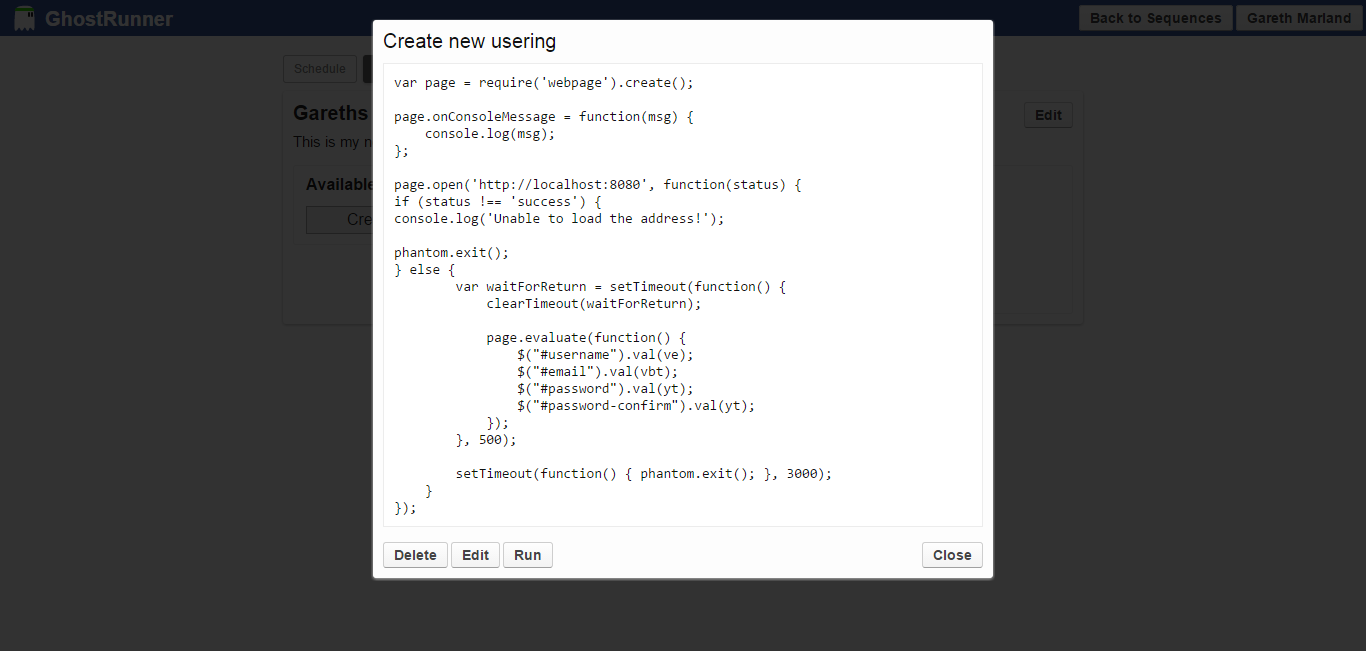Image resolution: width=1366 pixels, height=651 pixels.
Task: Click the 'setTimeout(function() { phantom.exit(); }, 3000);' line
Action: (x=644, y=474)
